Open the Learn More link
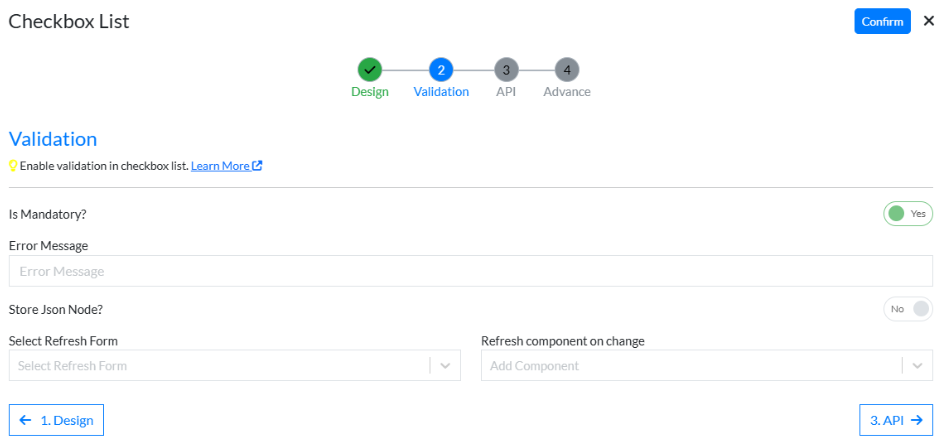The height and width of the screenshot is (444, 942). (x=220, y=166)
